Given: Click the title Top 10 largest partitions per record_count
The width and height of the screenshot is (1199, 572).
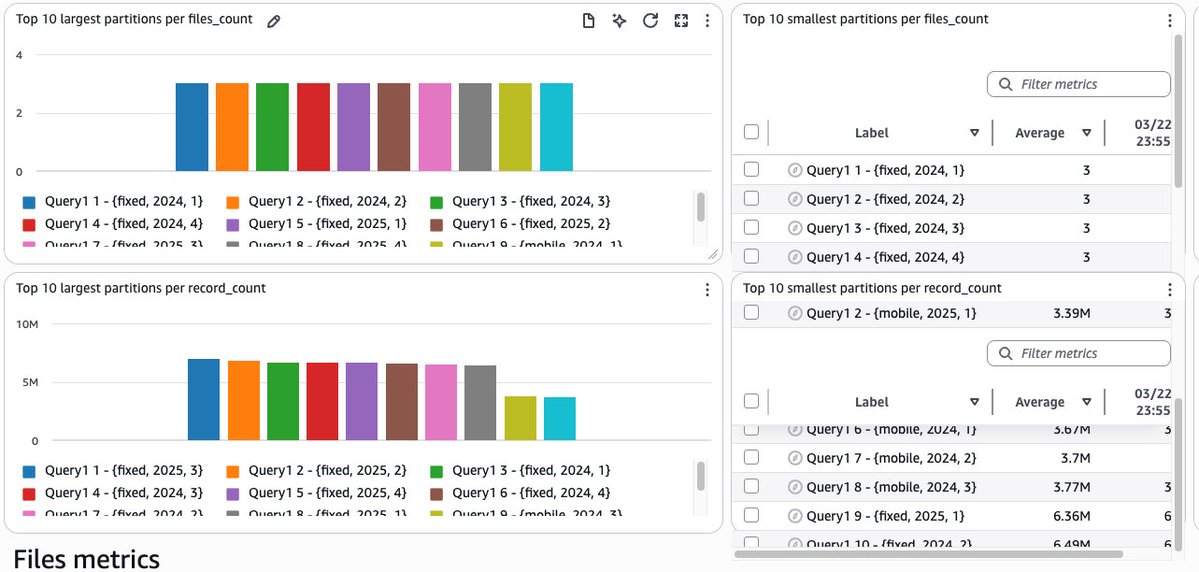Looking at the screenshot, I should pos(141,288).
